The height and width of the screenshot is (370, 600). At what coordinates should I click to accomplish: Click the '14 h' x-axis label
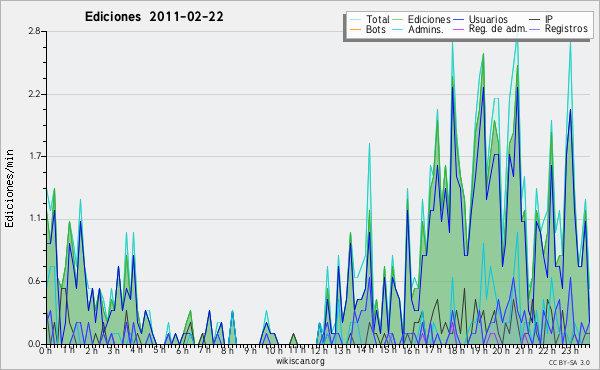point(365,350)
